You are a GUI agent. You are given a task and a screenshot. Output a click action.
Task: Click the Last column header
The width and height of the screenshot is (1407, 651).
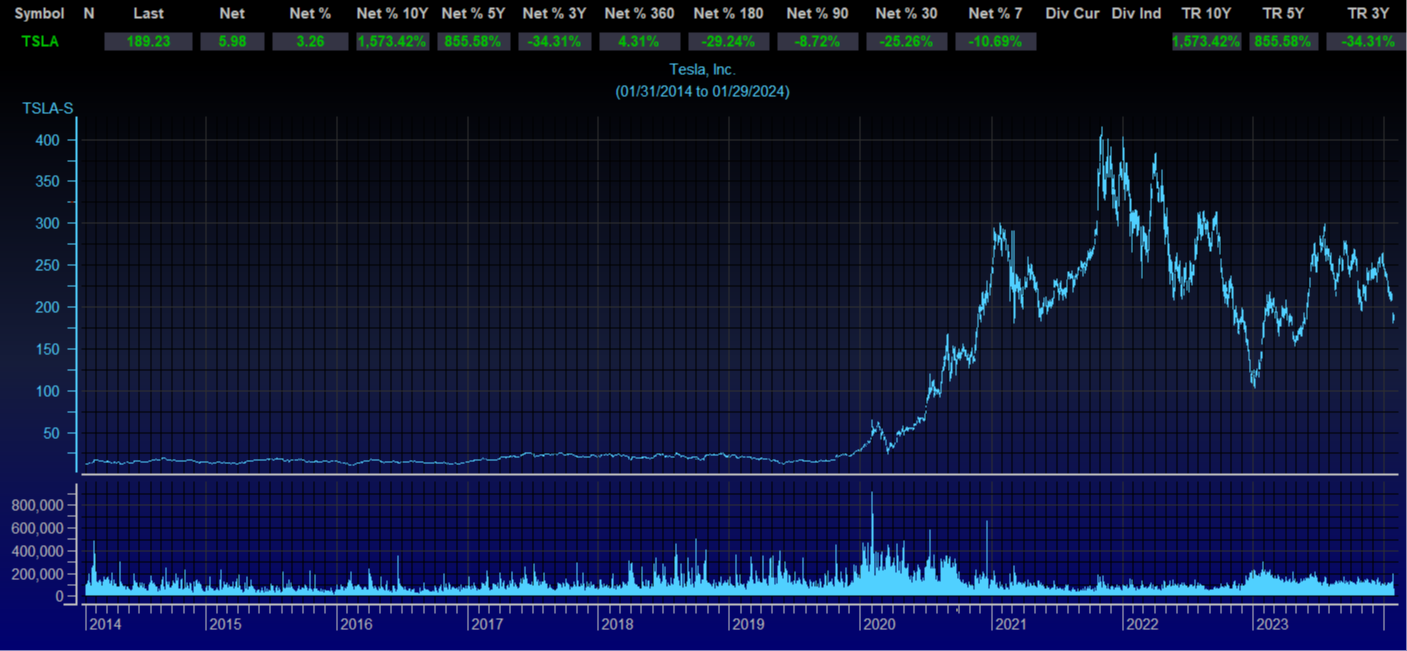[149, 14]
